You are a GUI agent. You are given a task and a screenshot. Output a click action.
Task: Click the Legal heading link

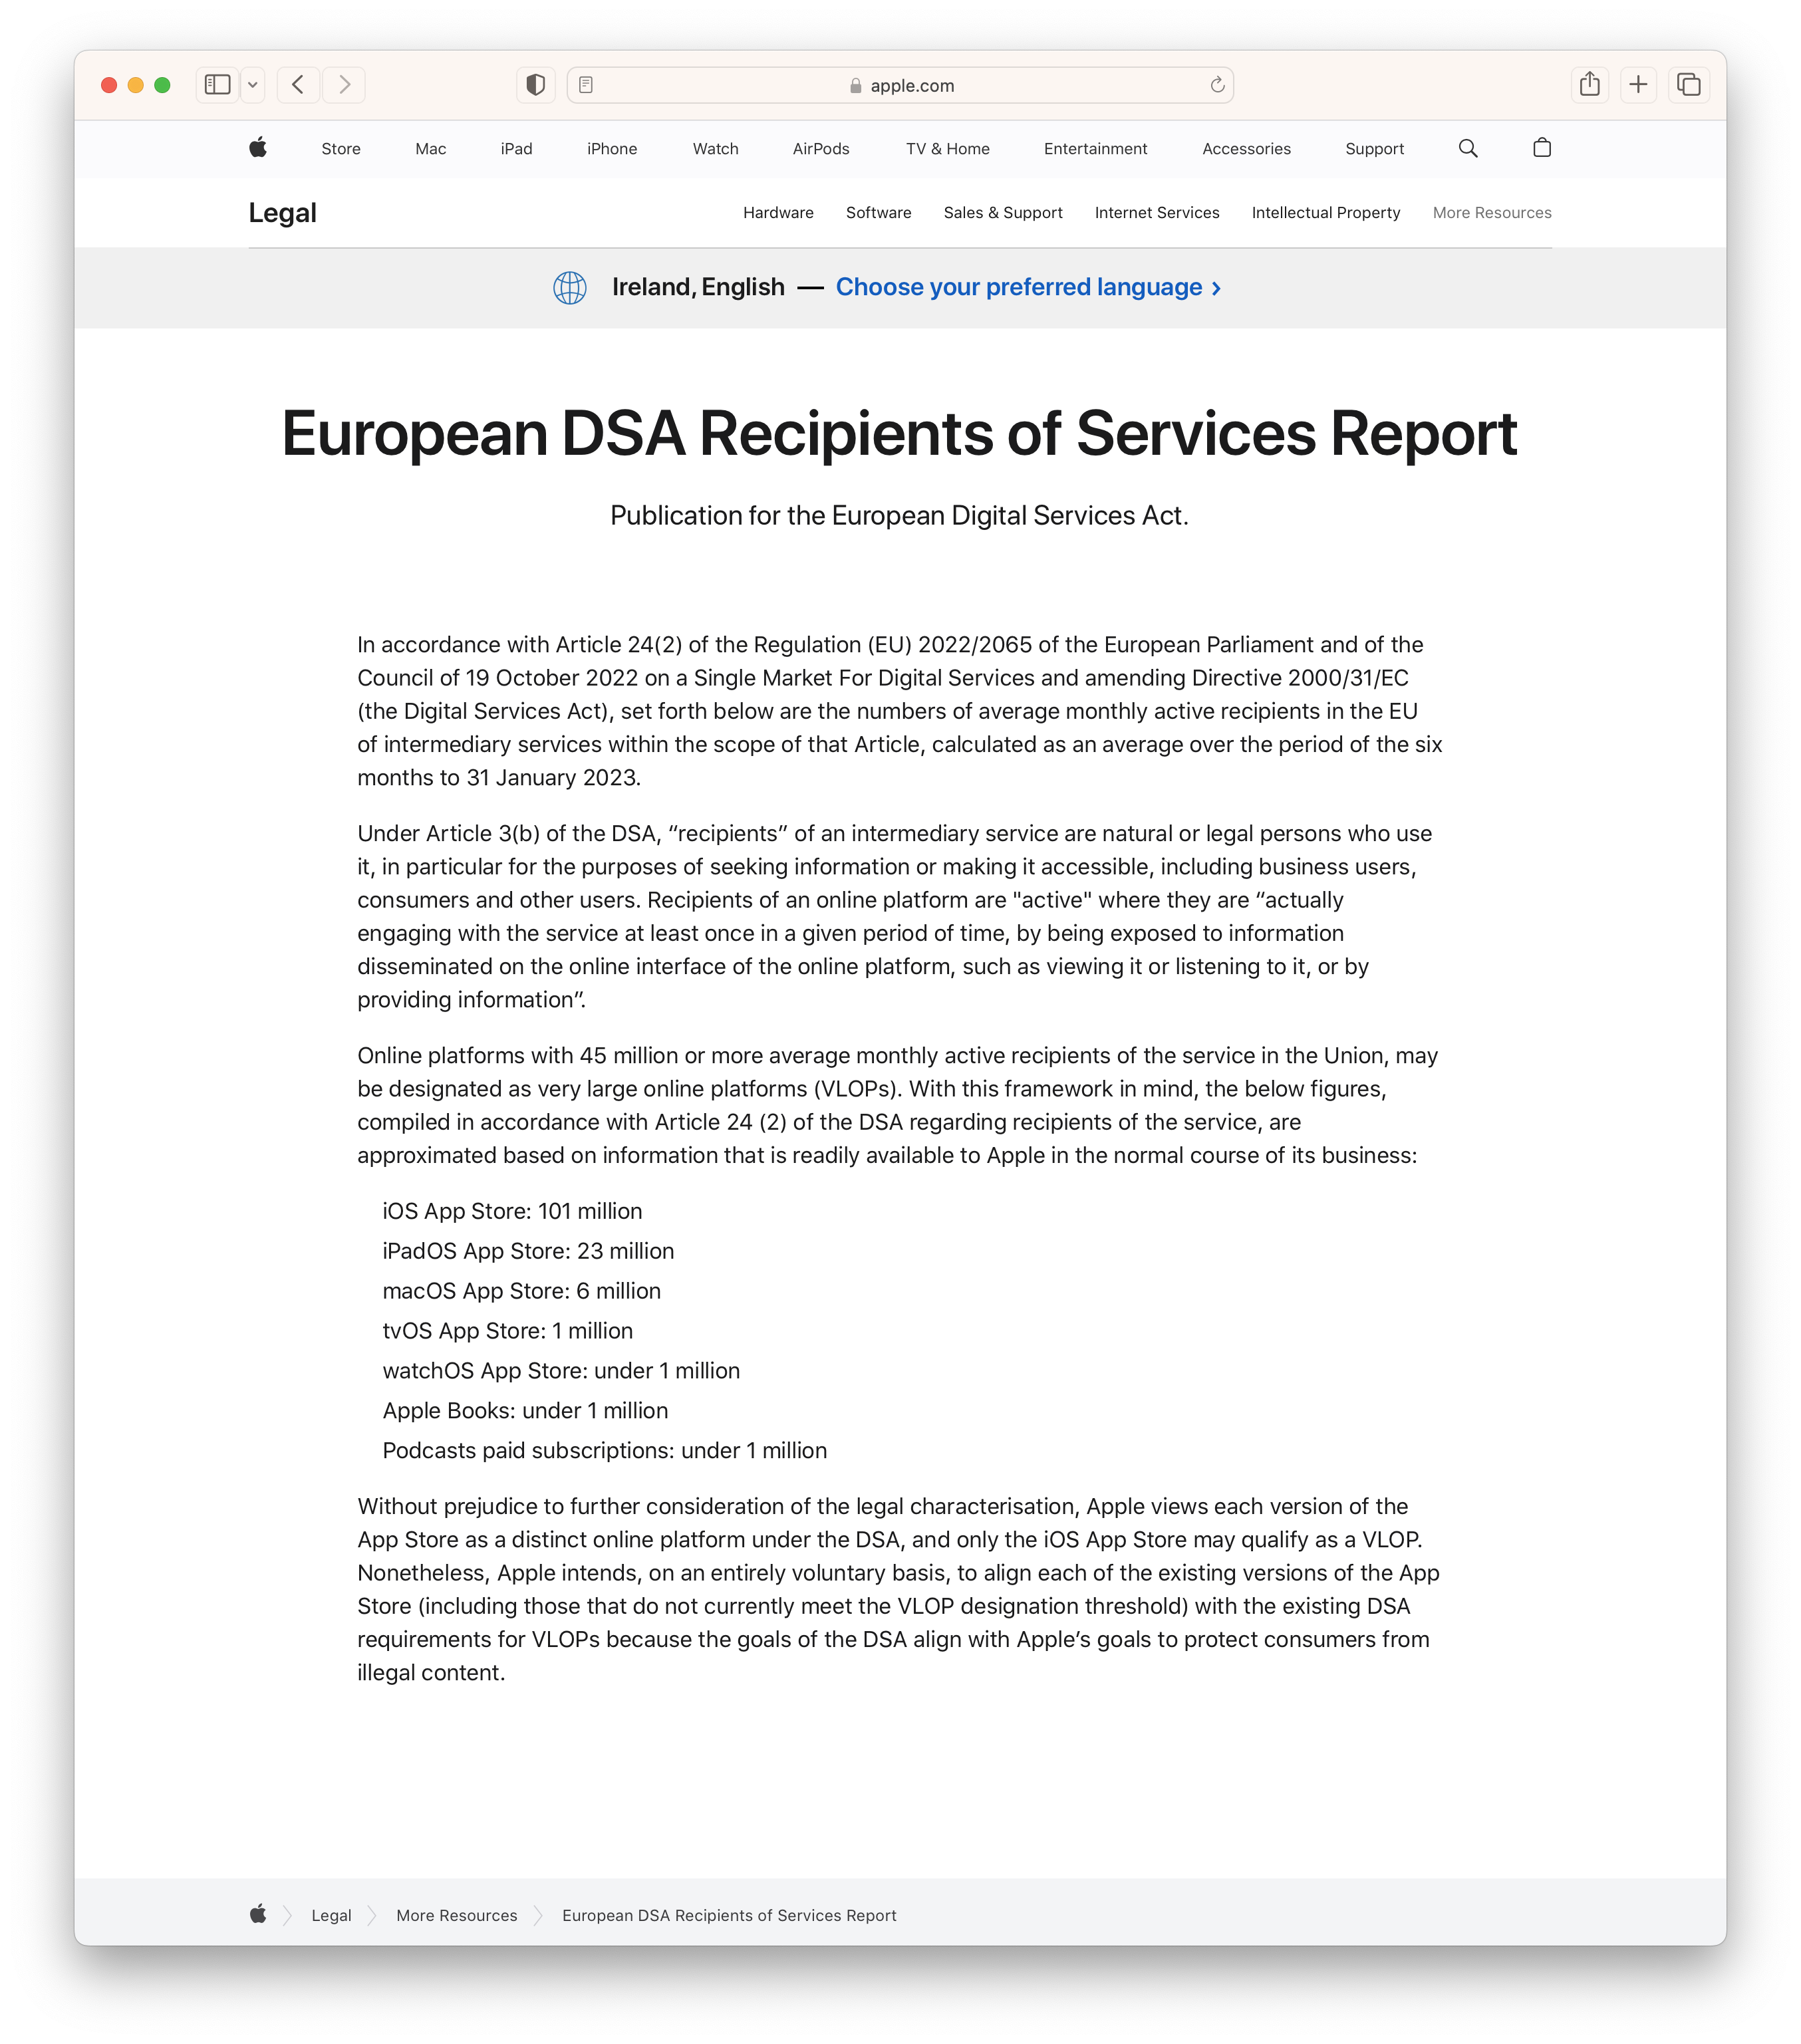click(283, 213)
